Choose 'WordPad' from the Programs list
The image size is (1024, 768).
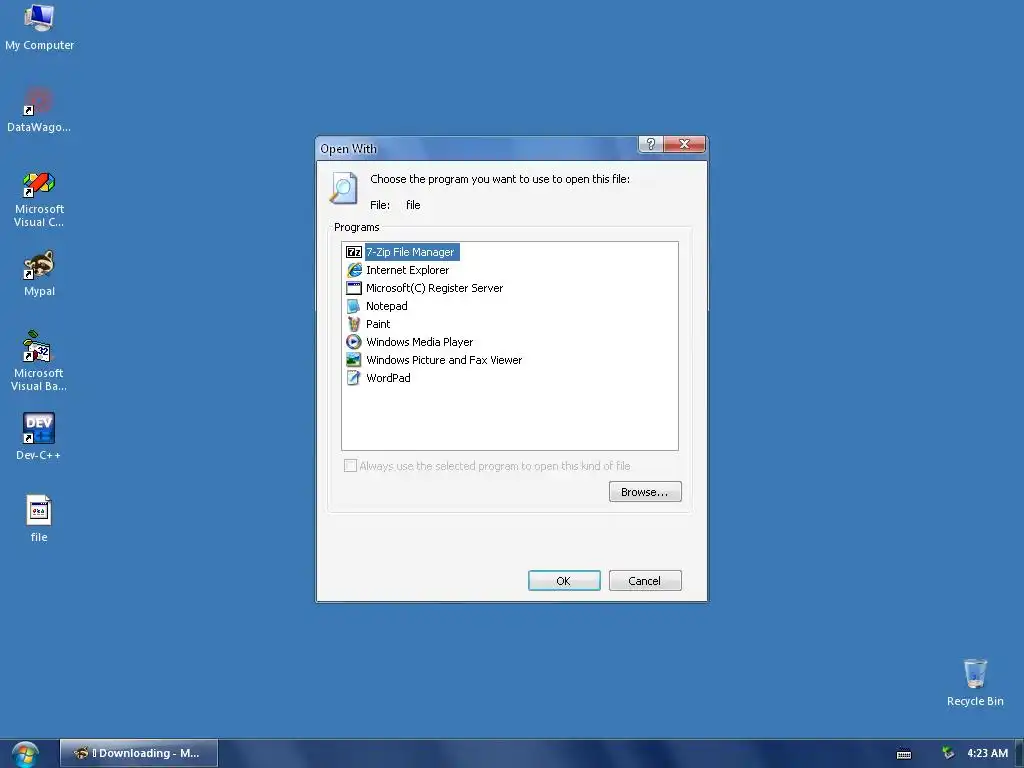point(388,377)
